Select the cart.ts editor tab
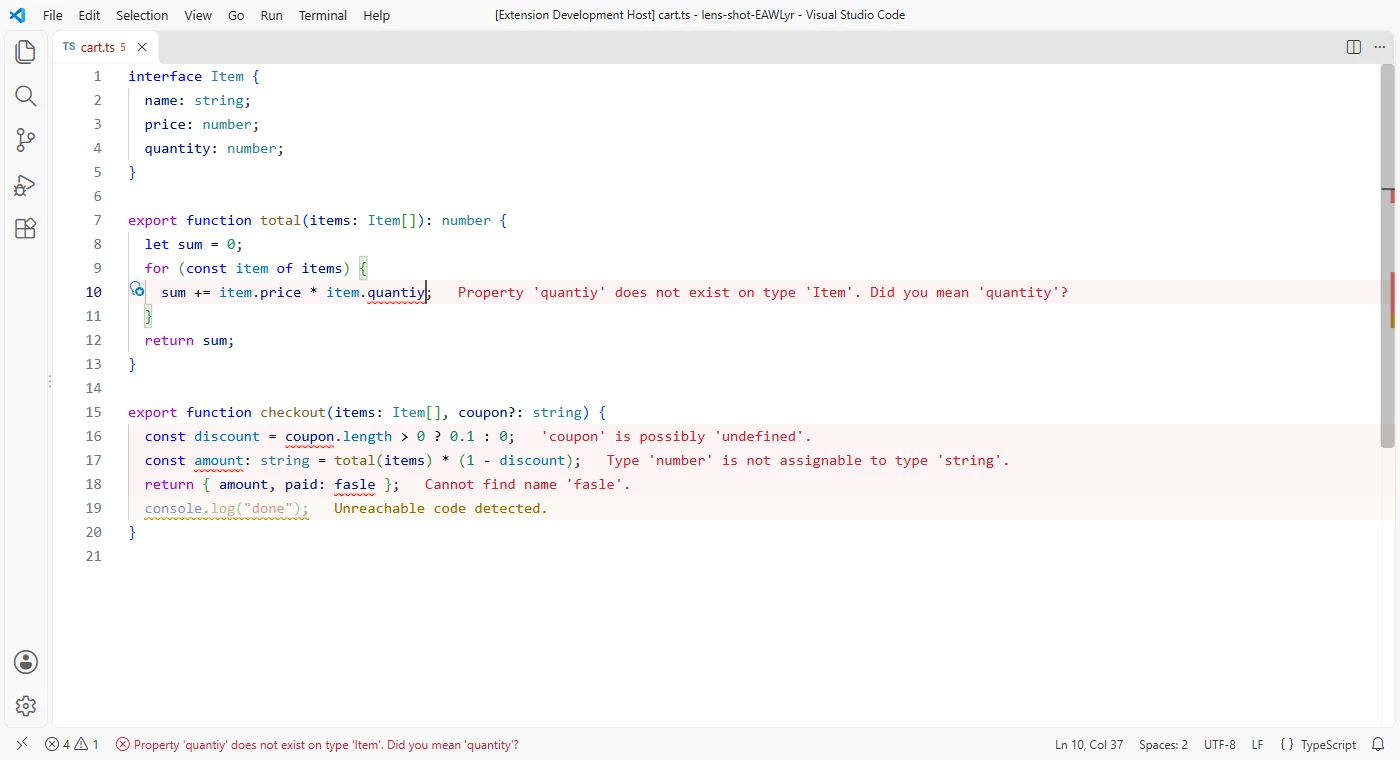Viewport: 1400px width, 760px height. (x=105, y=47)
